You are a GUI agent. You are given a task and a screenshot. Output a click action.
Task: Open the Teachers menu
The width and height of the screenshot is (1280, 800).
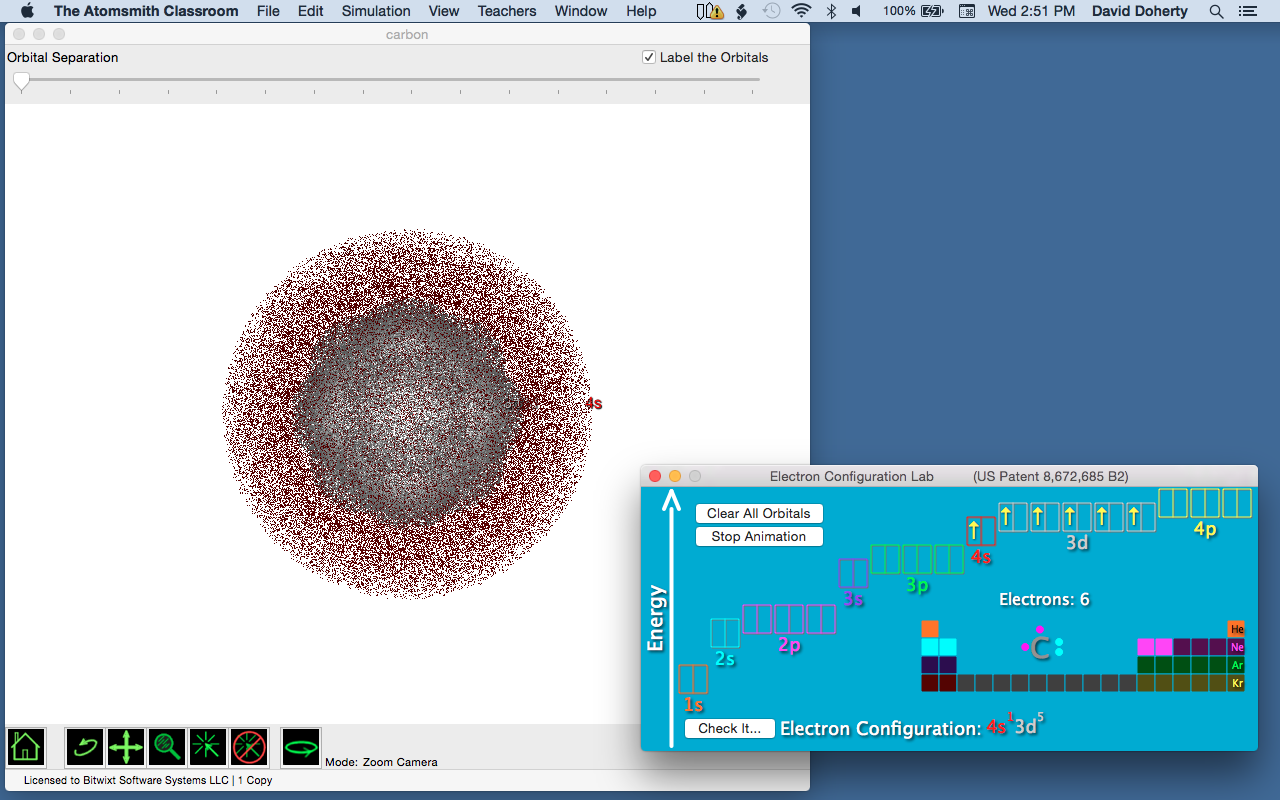point(506,11)
